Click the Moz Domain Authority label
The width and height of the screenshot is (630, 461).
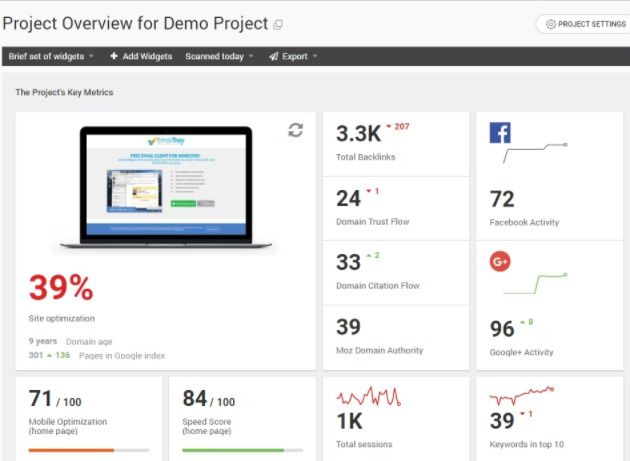[380, 350]
